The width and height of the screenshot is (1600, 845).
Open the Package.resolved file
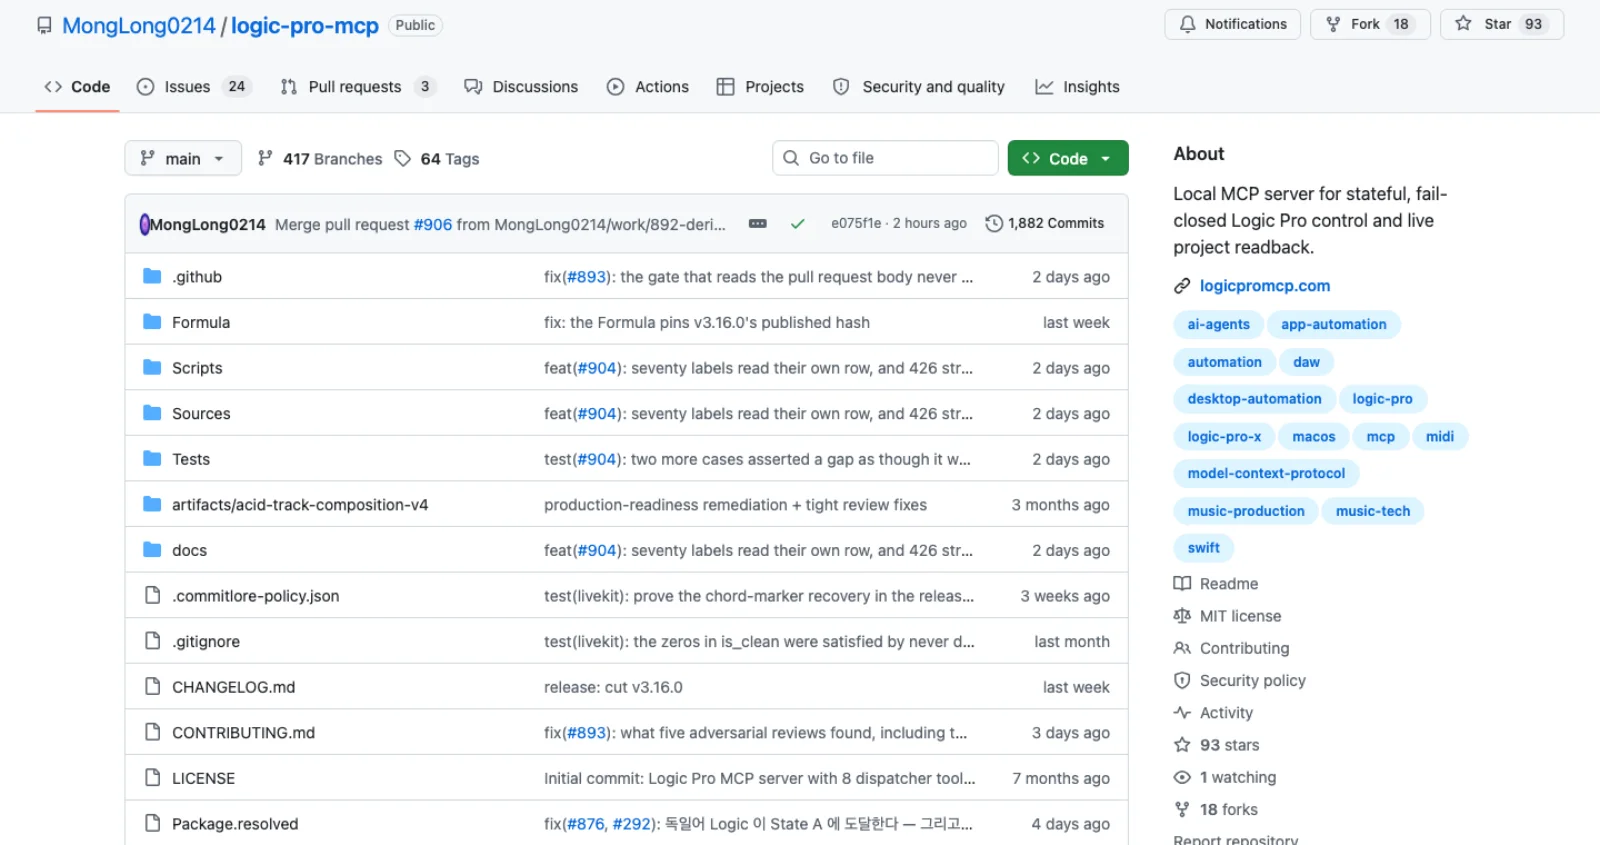point(235,824)
